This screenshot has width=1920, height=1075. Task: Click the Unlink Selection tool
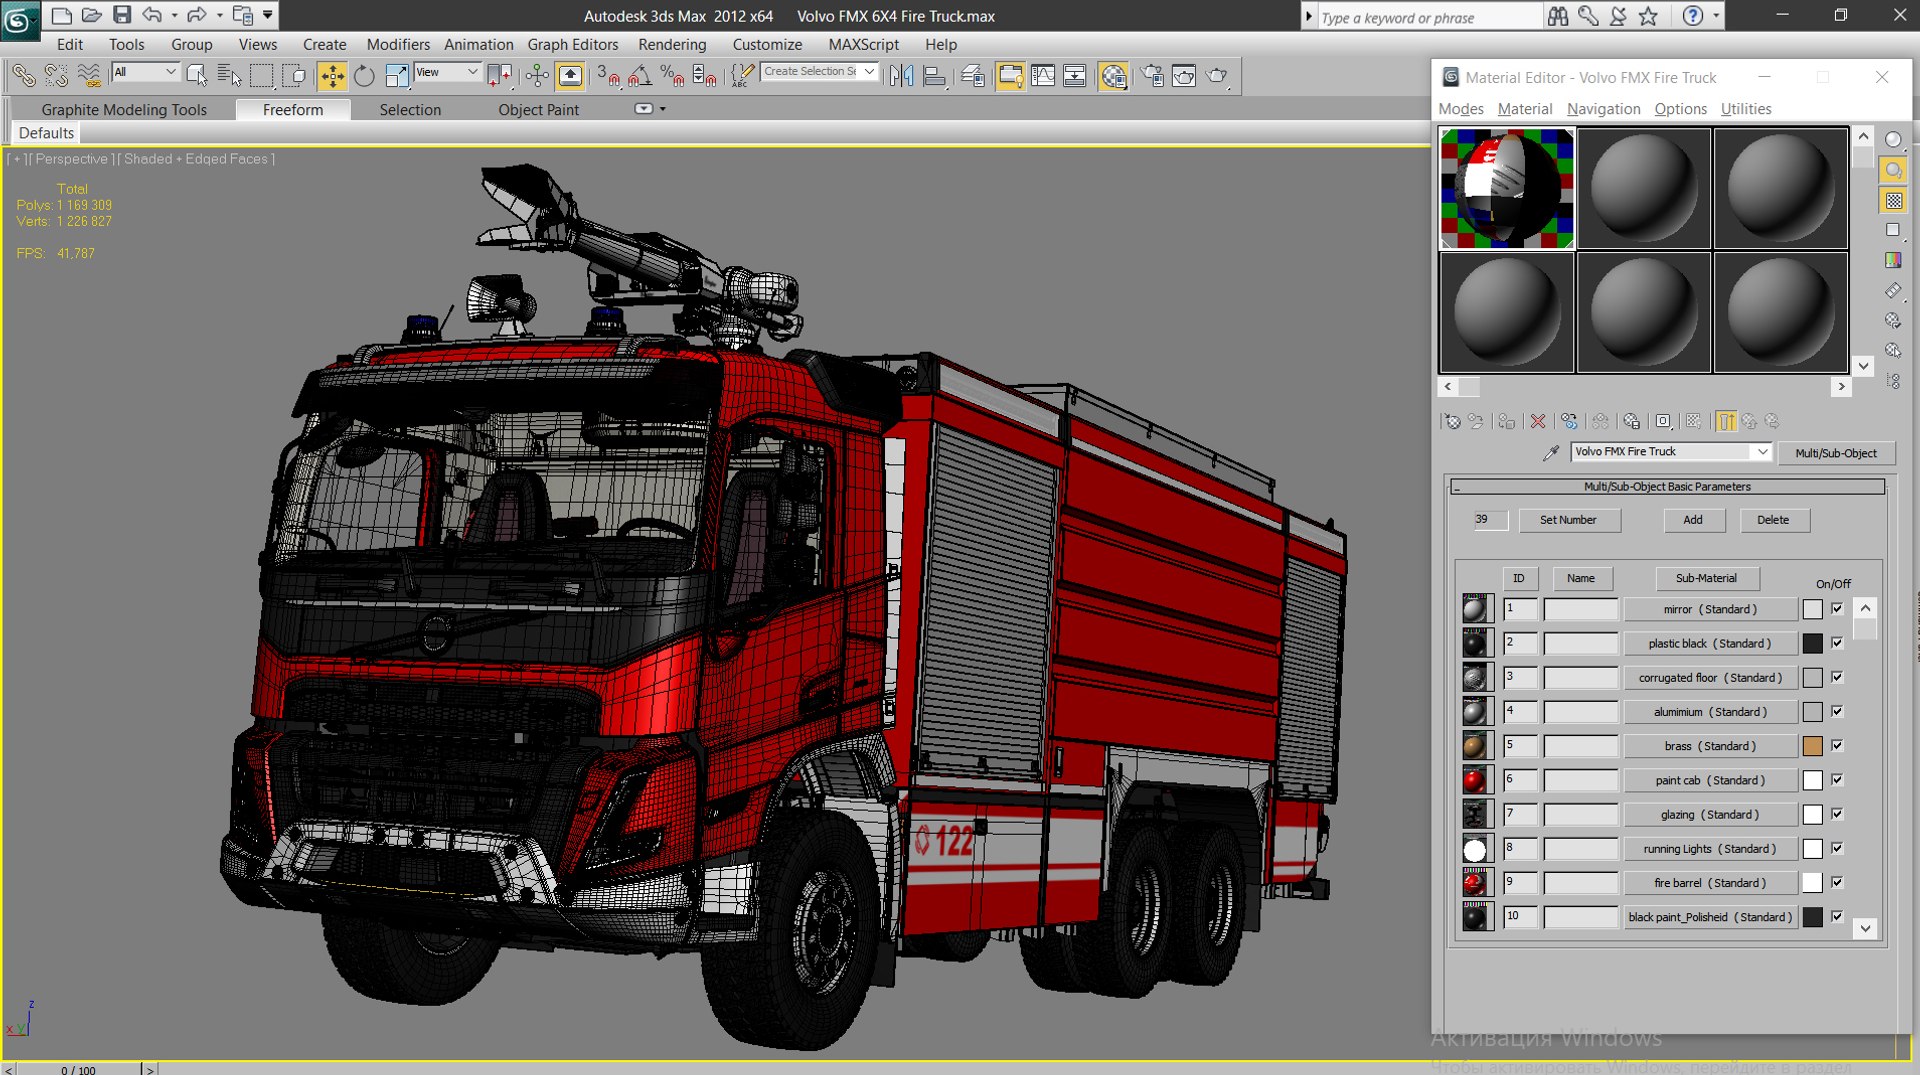click(56, 76)
